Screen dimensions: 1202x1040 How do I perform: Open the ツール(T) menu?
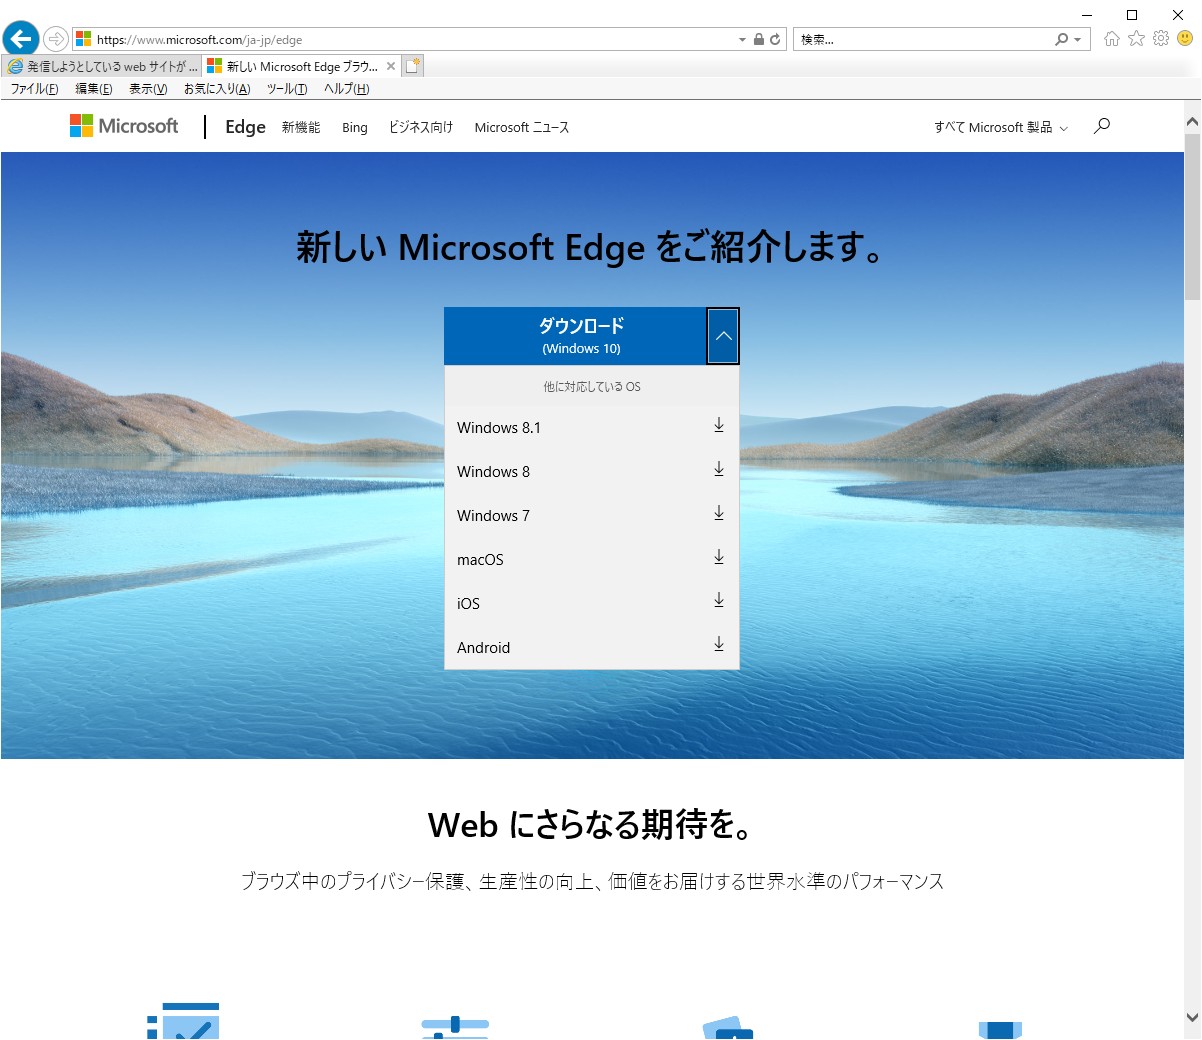click(x=287, y=89)
